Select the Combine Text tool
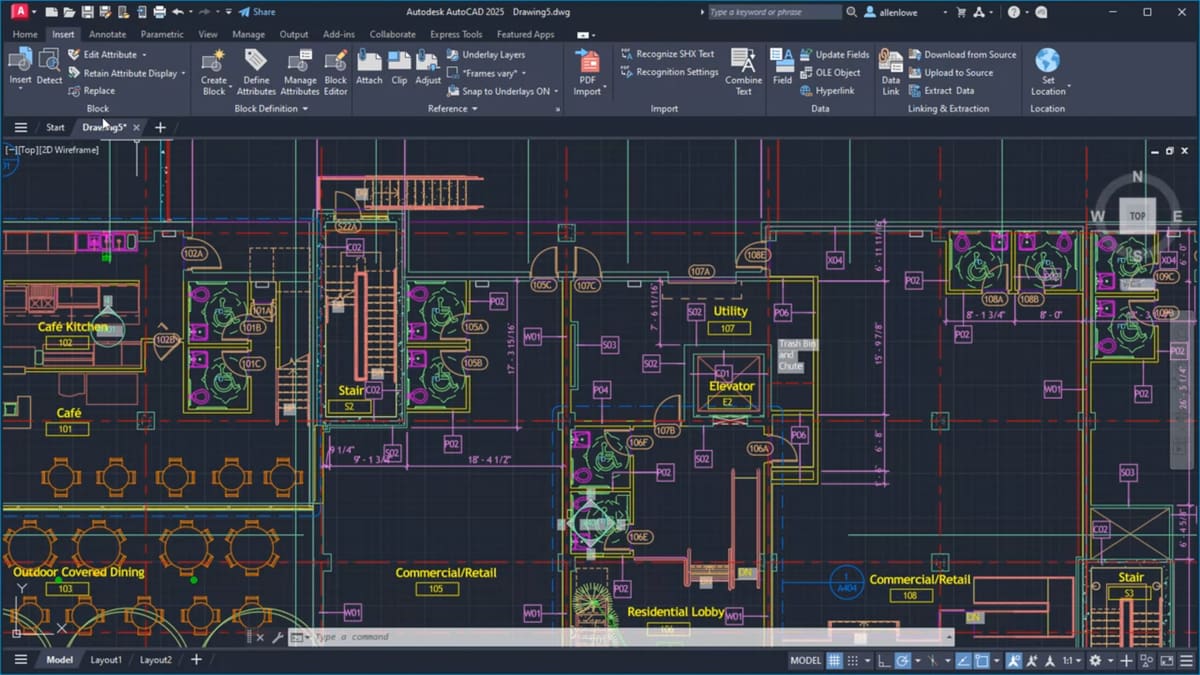Viewport: 1200px width, 675px height. tap(743, 70)
